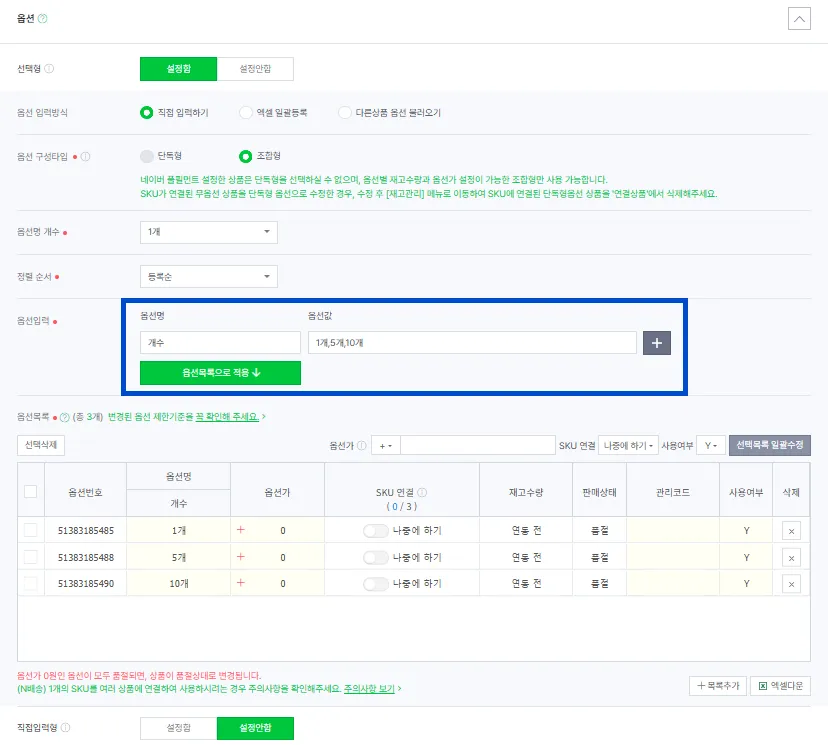The width and height of the screenshot is (828, 745).
Task: Open the info icon beside 직접입력형
Action: pyautogui.click(x=65, y=728)
